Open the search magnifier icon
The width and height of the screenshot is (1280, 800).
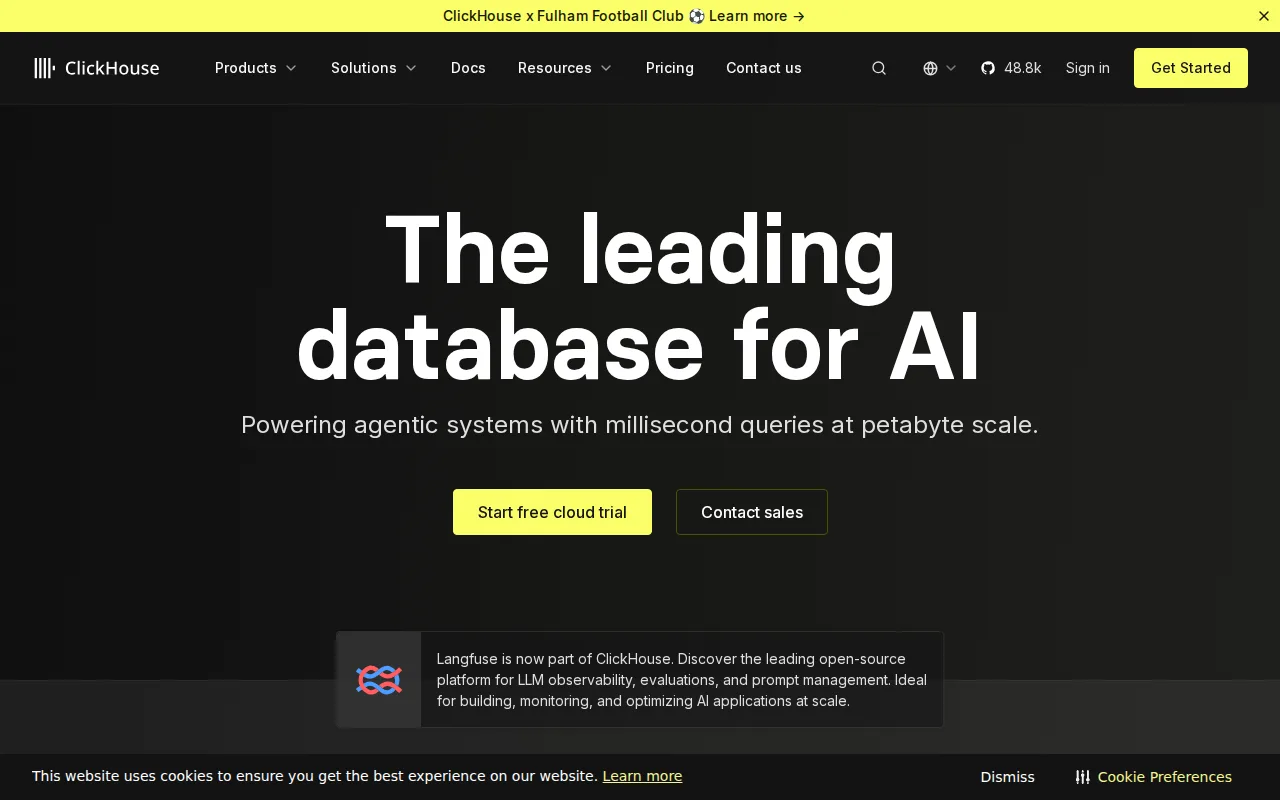879,68
